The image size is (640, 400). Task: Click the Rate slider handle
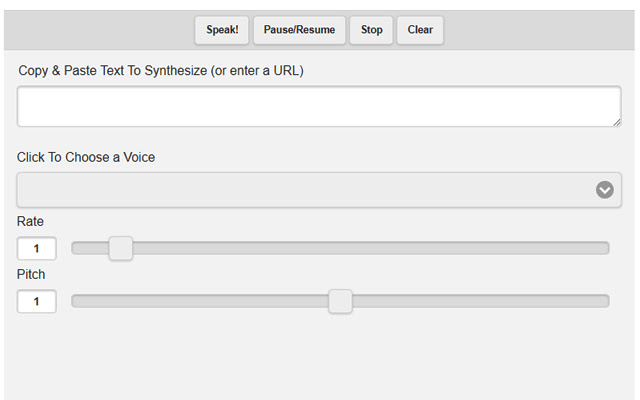[120, 248]
